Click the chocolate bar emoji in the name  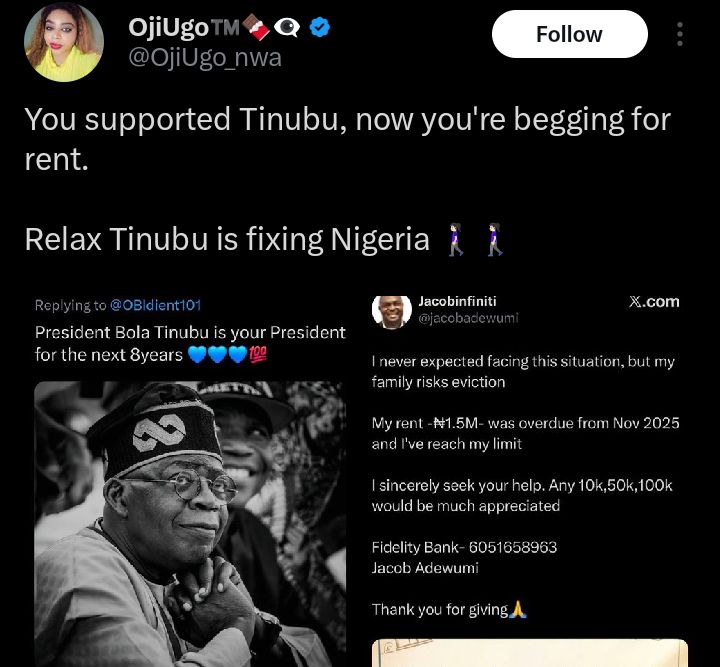pyautogui.click(x=258, y=28)
